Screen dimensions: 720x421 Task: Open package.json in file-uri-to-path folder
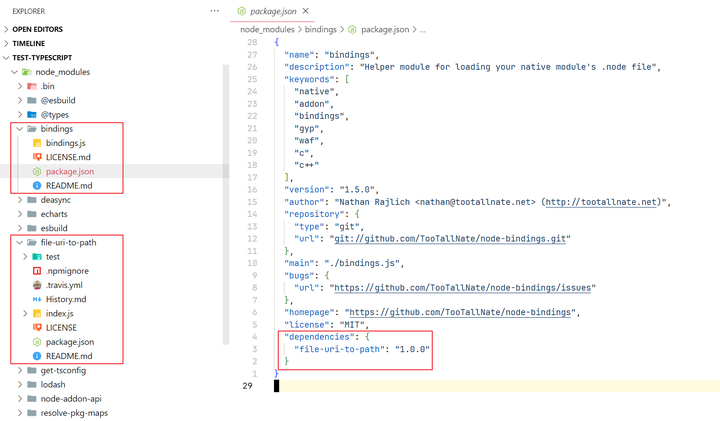(70, 342)
